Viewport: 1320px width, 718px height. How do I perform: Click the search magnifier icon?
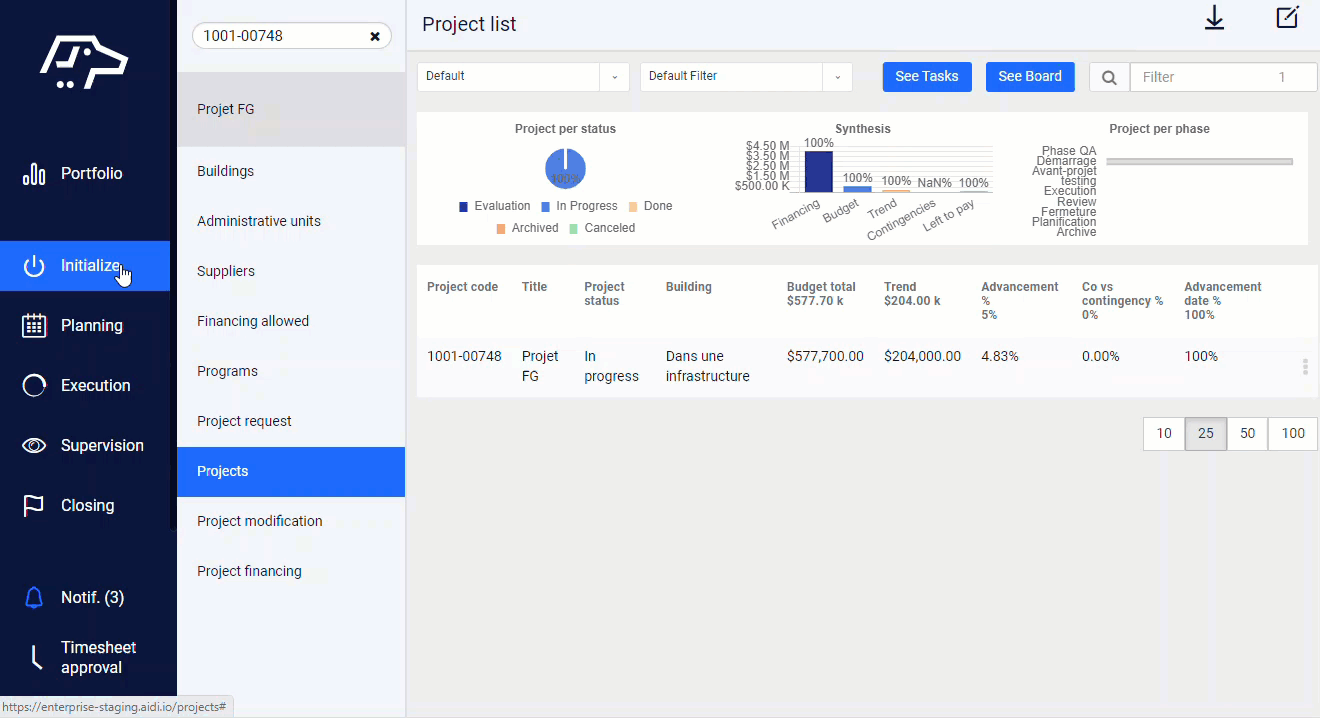[x=1108, y=76]
